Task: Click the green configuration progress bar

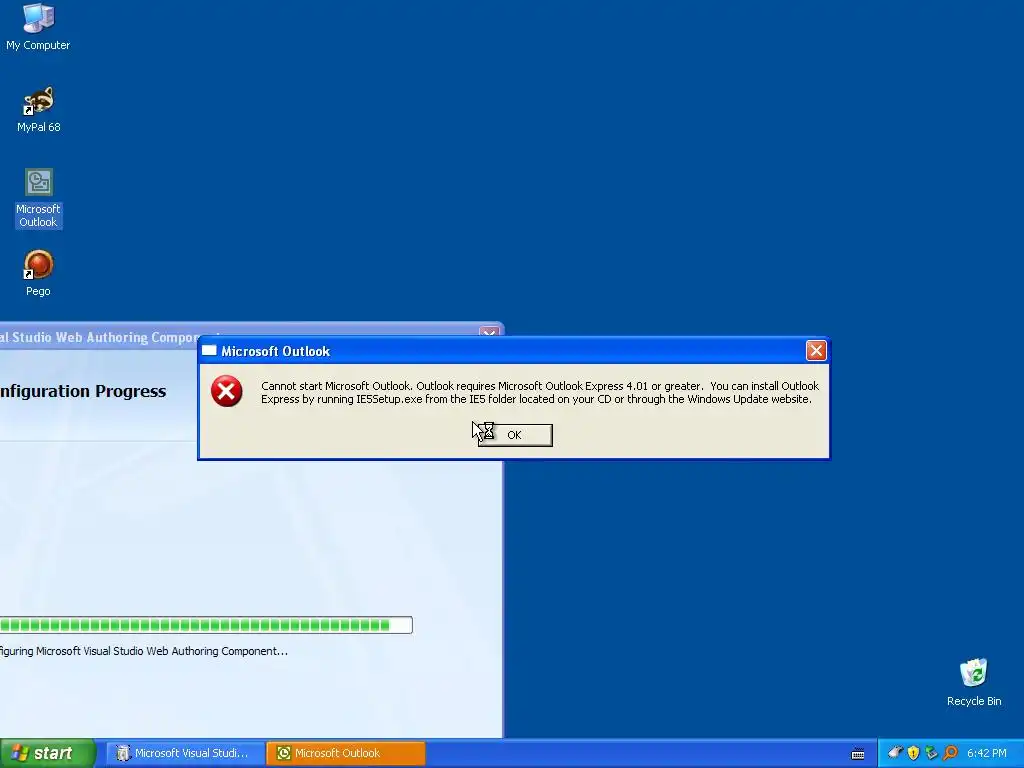Action: click(206, 625)
